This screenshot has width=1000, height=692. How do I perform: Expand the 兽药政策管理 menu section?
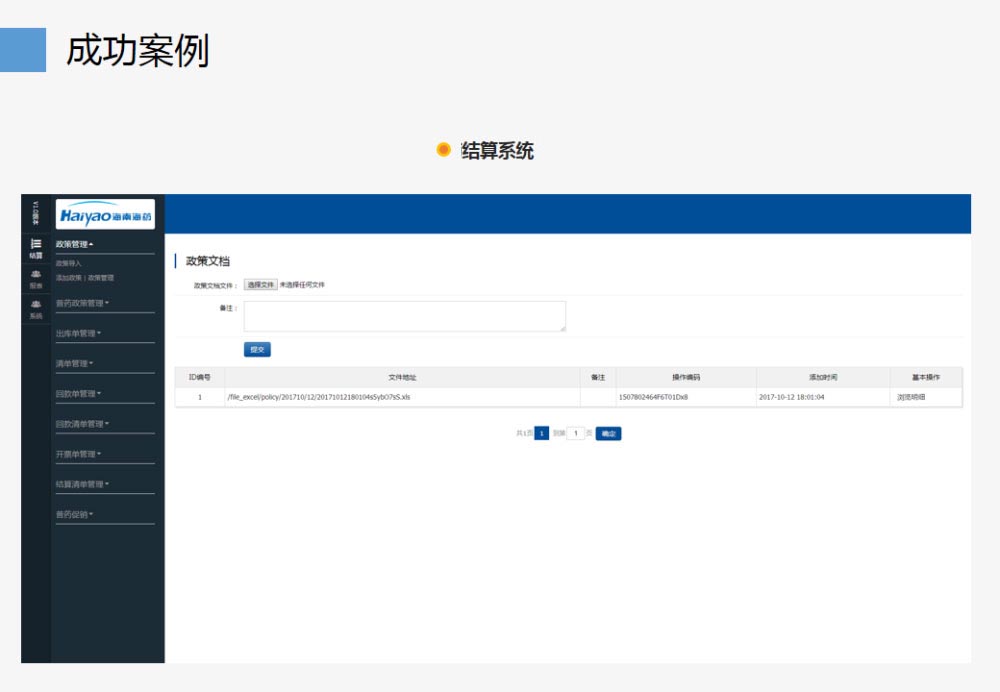coord(82,303)
